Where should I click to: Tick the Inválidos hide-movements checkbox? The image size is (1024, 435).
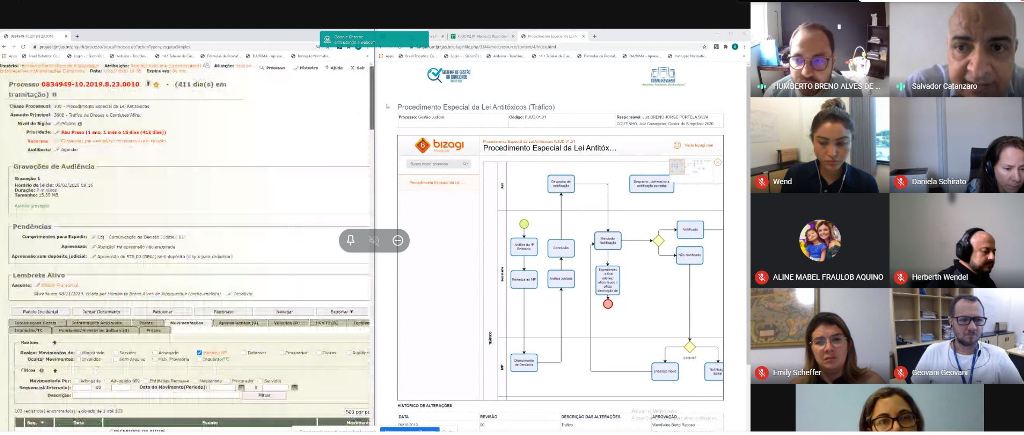(x=77, y=359)
